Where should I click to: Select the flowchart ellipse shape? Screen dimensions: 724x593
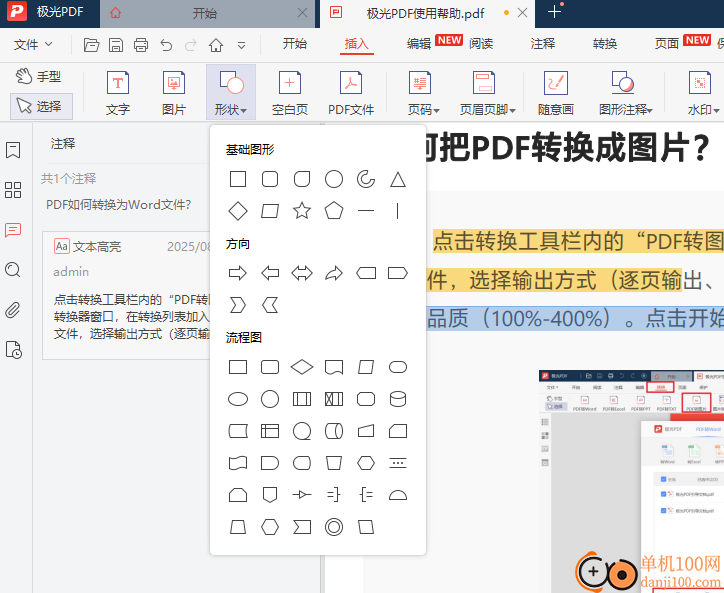point(238,399)
